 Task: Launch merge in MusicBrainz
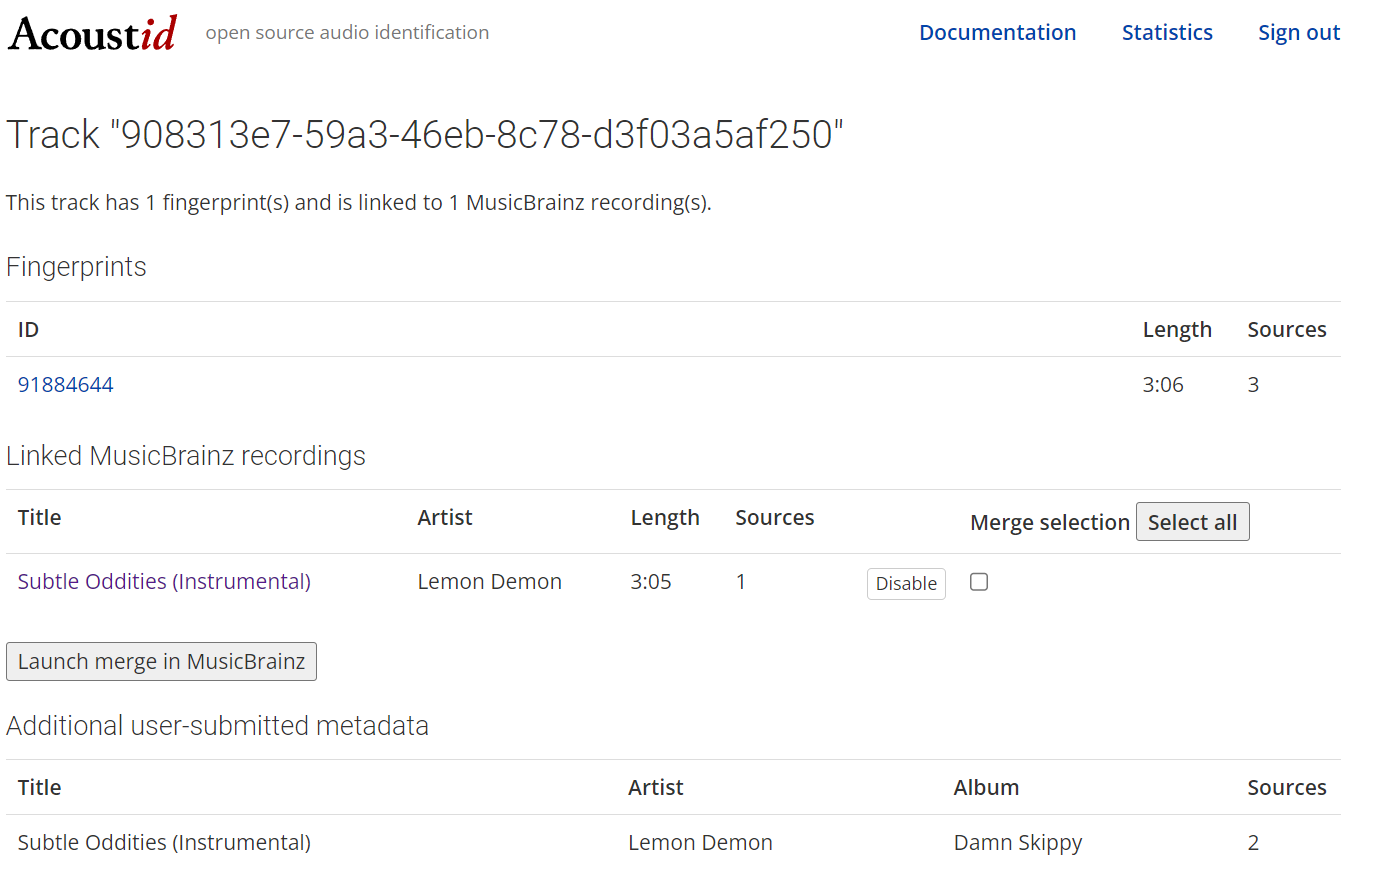(161, 662)
